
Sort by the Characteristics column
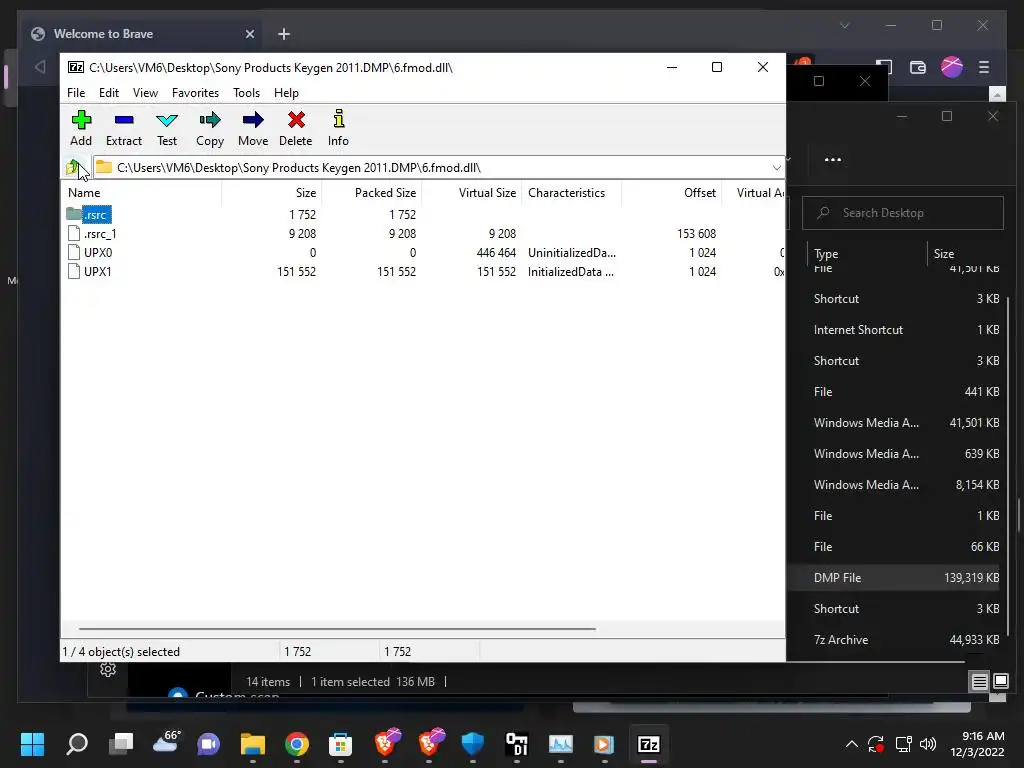[x=571, y=193]
